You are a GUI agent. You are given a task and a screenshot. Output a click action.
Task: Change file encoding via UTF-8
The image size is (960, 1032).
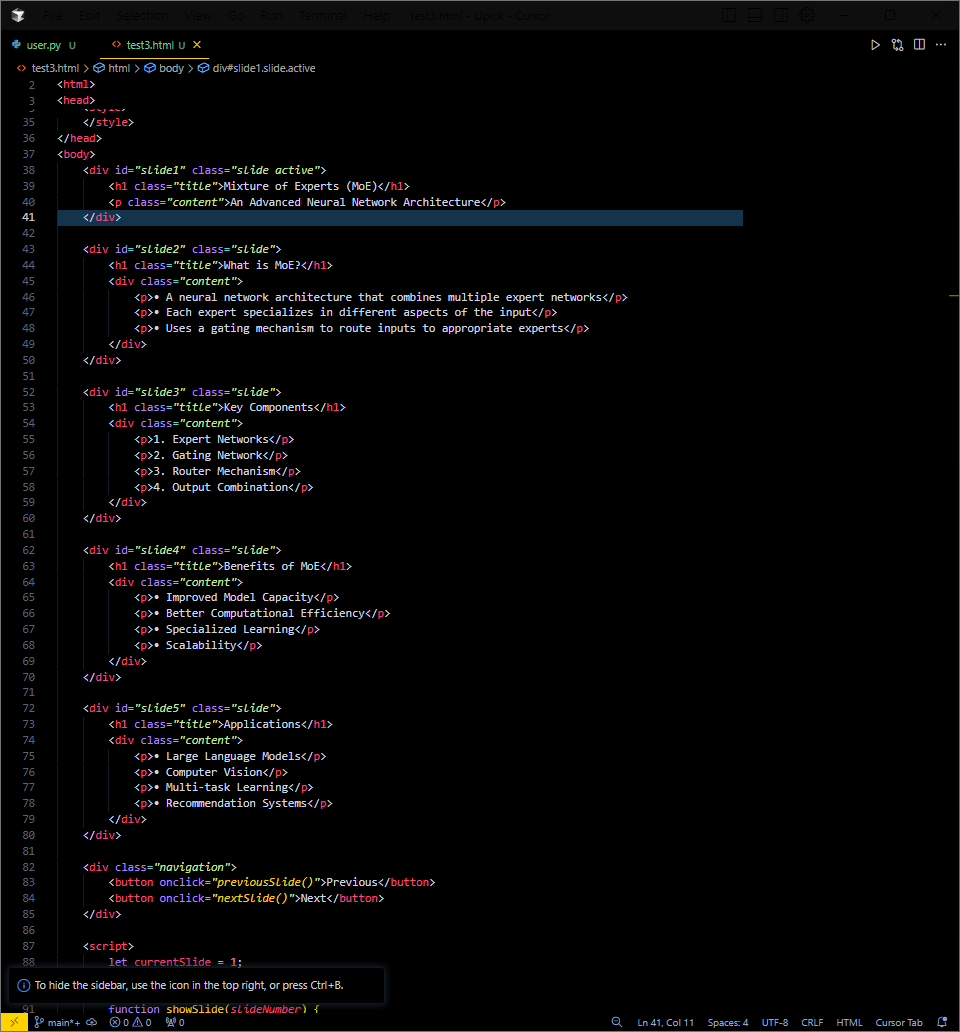[774, 1022]
